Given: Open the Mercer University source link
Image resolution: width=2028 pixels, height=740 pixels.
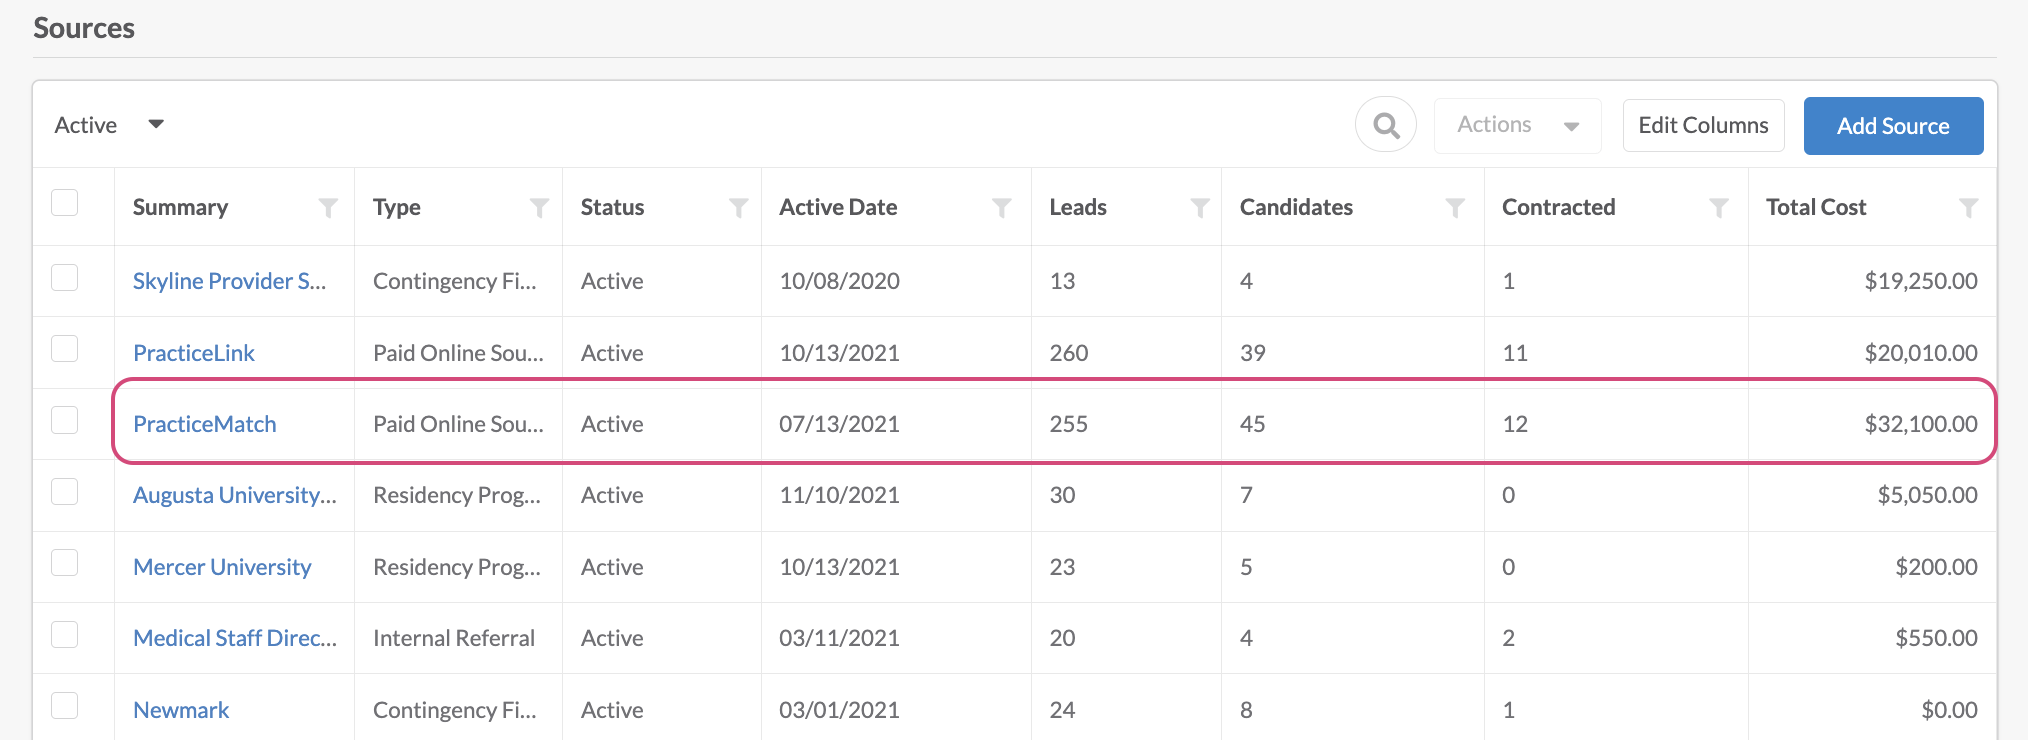Looking at the screenshot, I should click(222, 567).
